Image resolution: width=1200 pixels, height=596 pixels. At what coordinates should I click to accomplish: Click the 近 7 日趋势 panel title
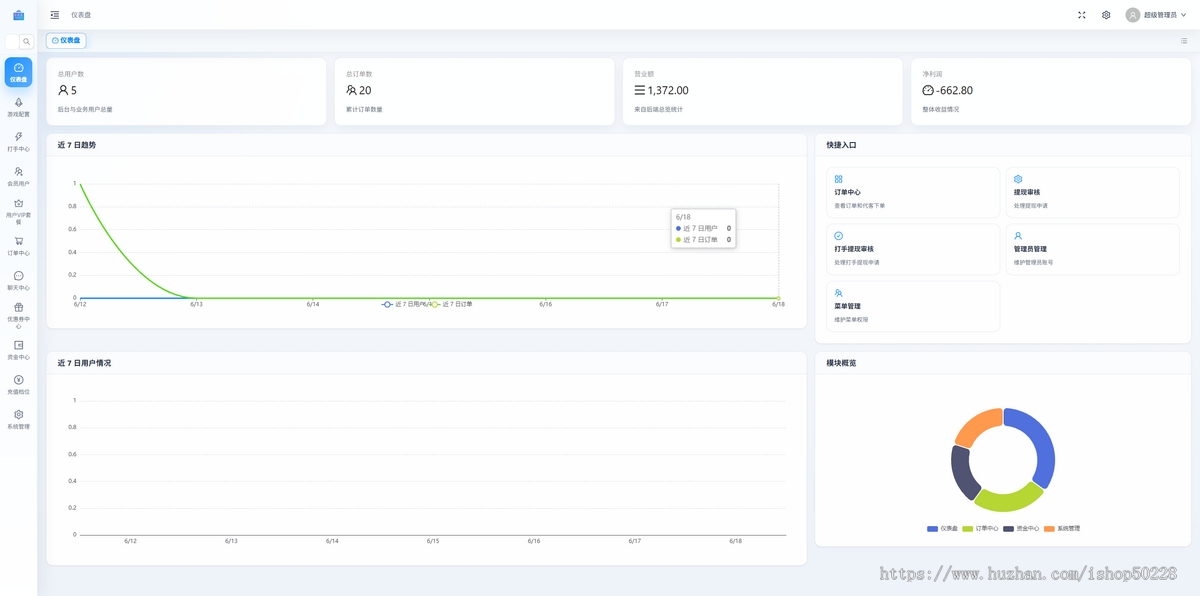coord(77,145)
